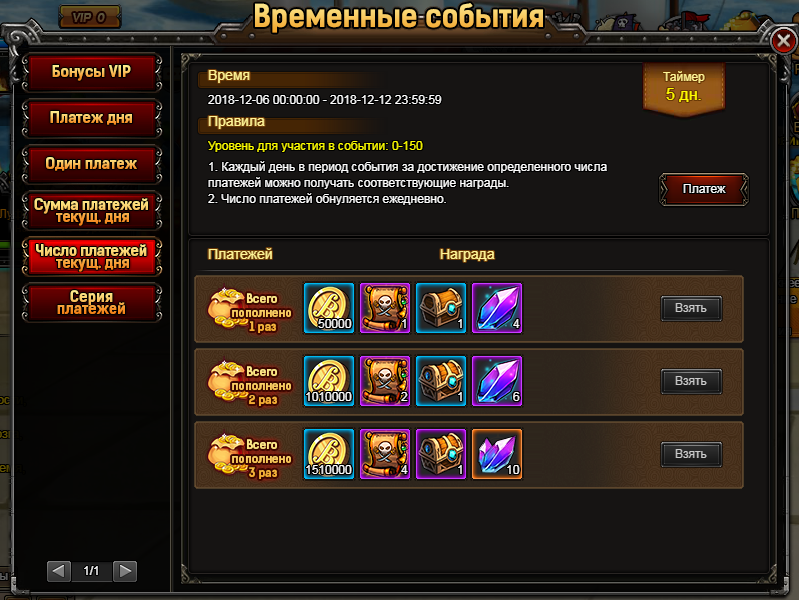799x600 pixels.
Task: Select the purple crystal with quantity 4
Action: click(497, 308)
